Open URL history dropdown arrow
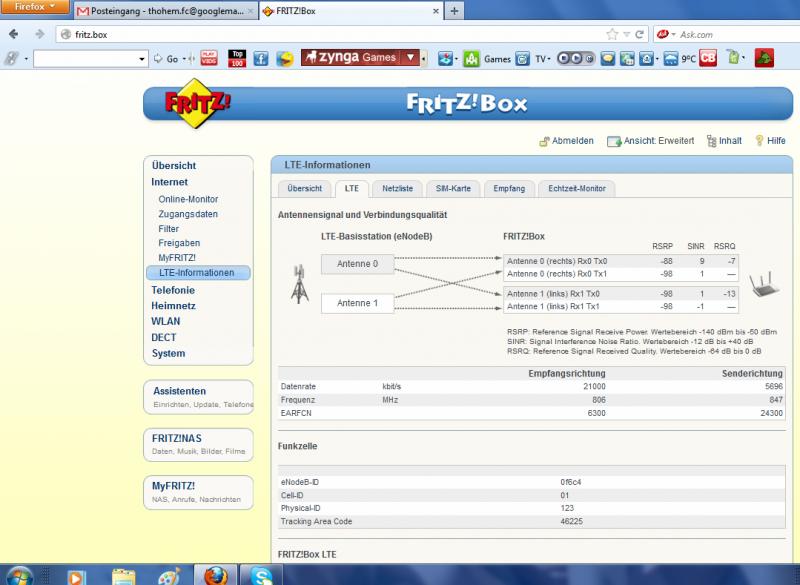800x585 pixels. tap(627, 35)
